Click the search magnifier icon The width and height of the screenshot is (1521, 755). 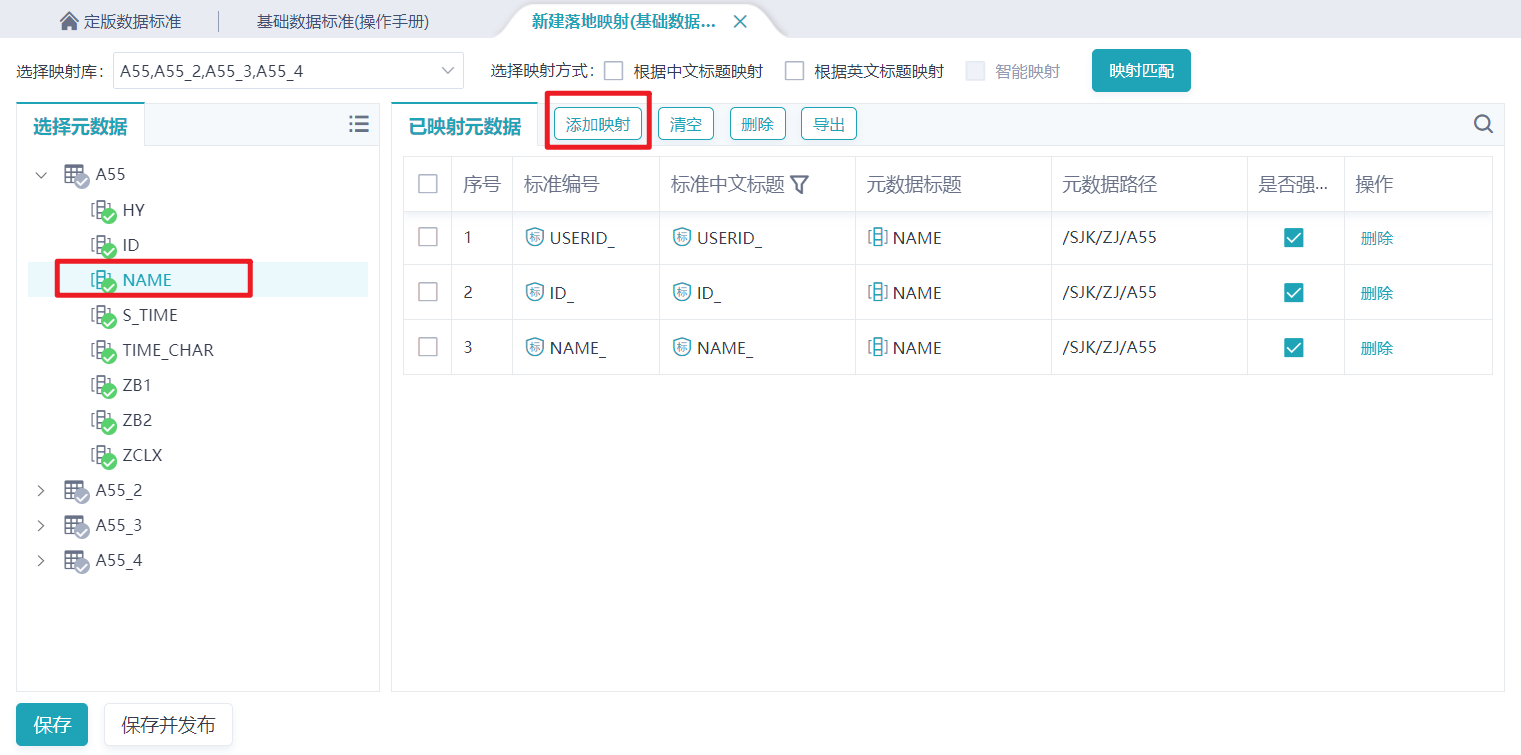coord(1483,124)
